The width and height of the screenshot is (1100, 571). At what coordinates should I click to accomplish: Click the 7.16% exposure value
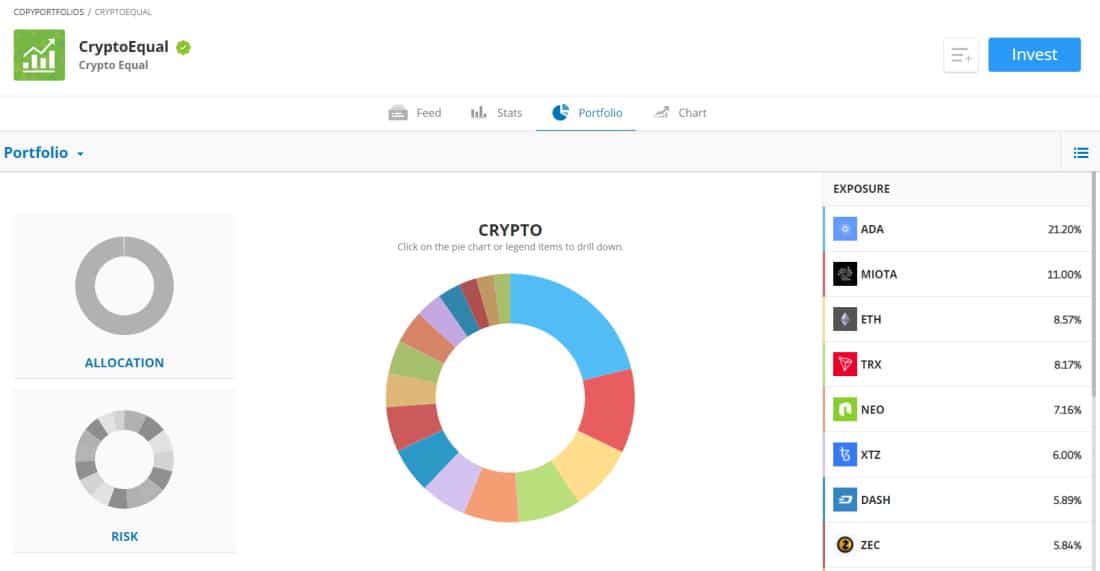(1067, 410)
